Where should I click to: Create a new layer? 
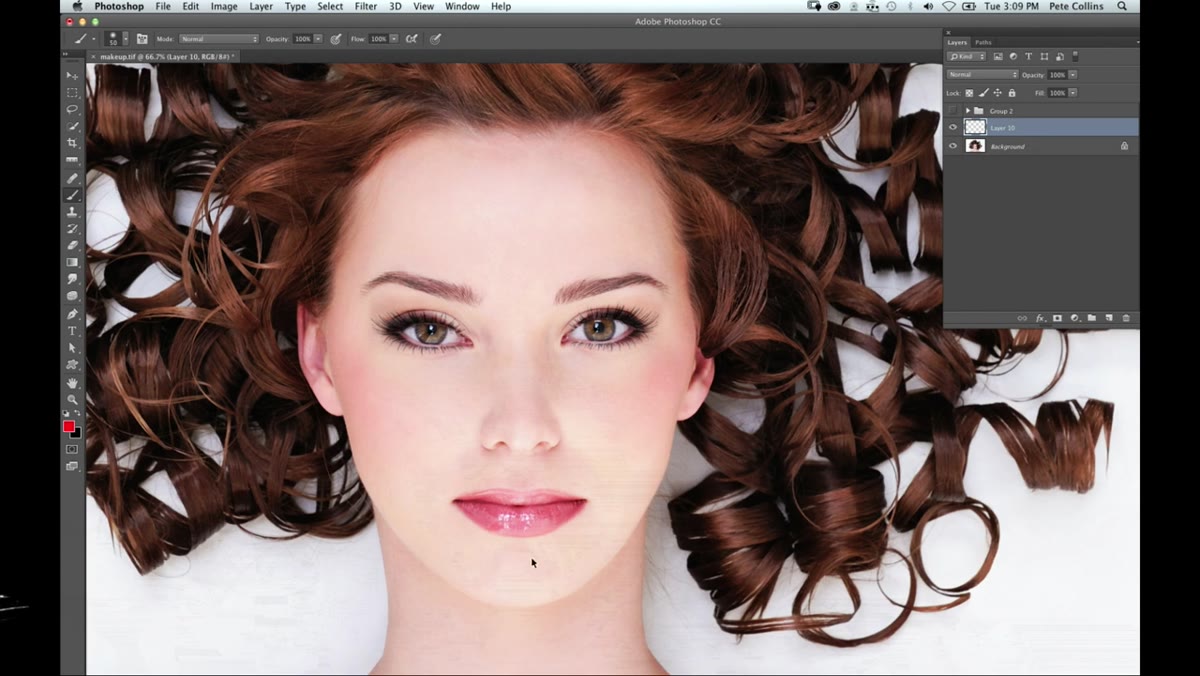1108,318
